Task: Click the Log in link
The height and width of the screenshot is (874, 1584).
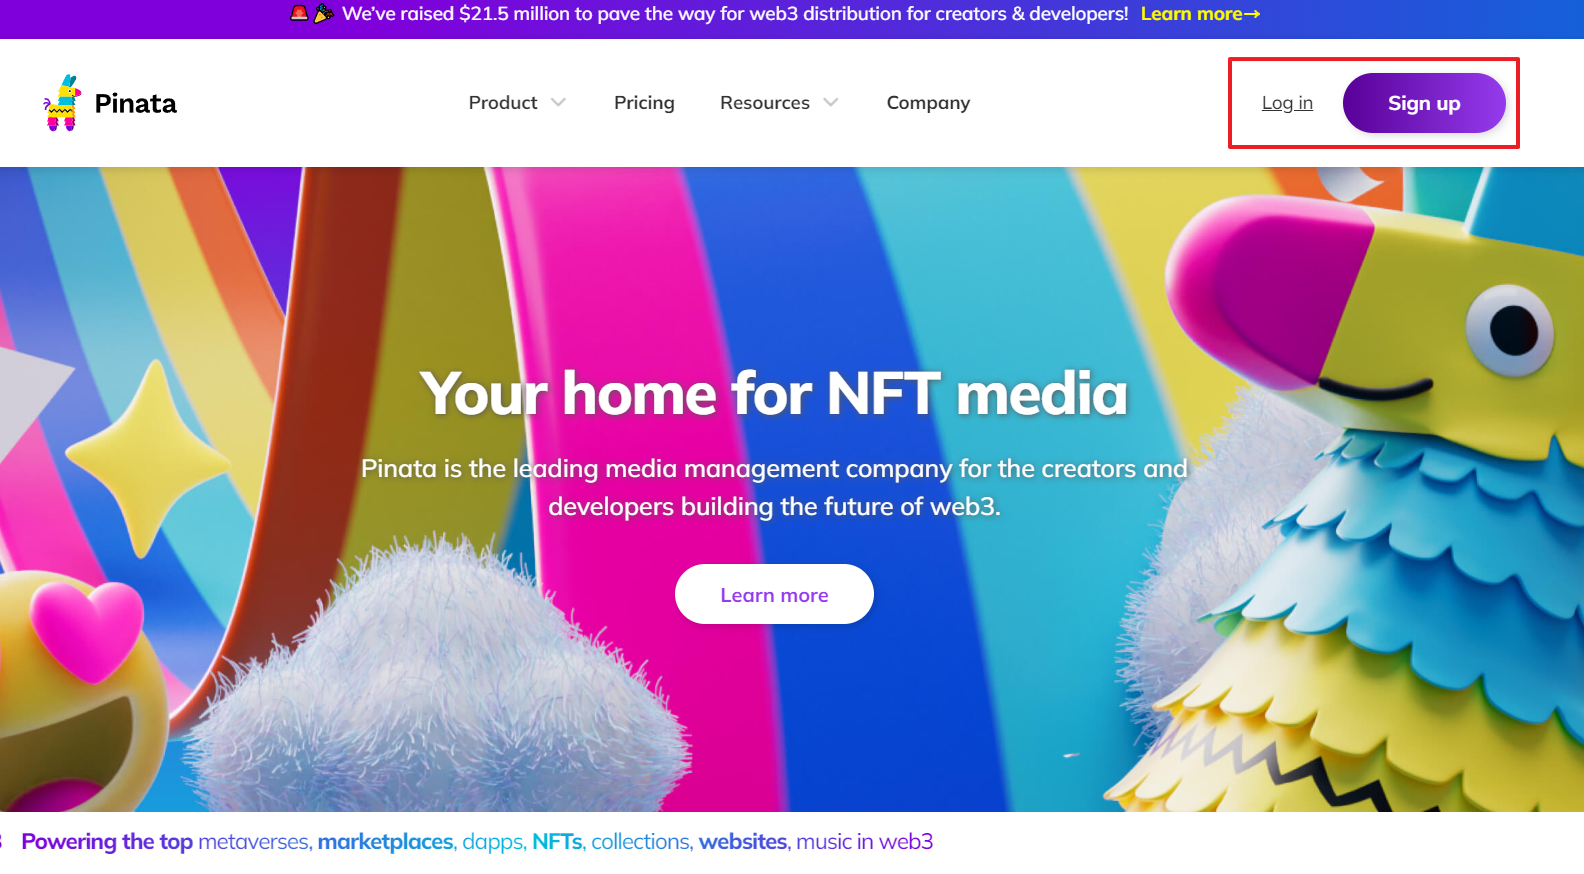Action: click(x=1287, y=103)
